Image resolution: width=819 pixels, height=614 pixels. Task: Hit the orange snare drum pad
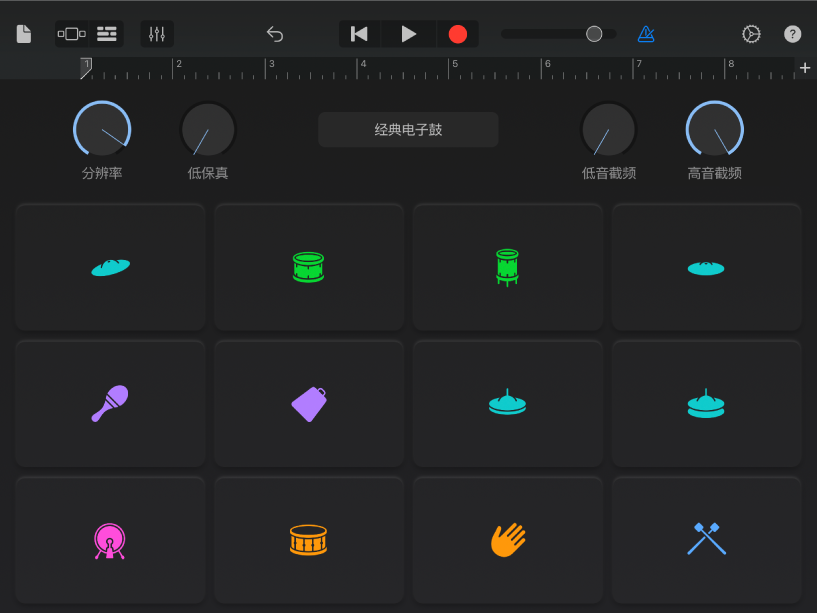click(309, 540)
